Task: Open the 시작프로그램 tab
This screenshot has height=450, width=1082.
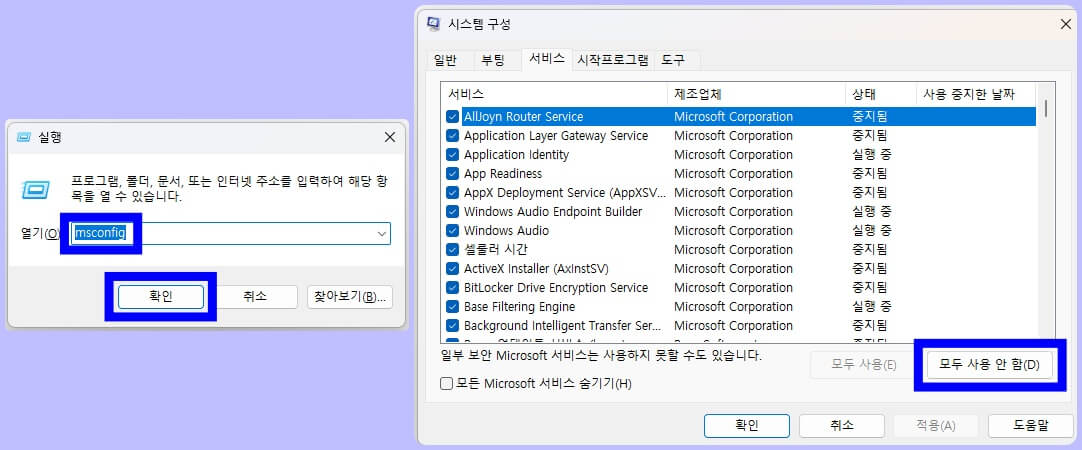Action: pos(613,60)
